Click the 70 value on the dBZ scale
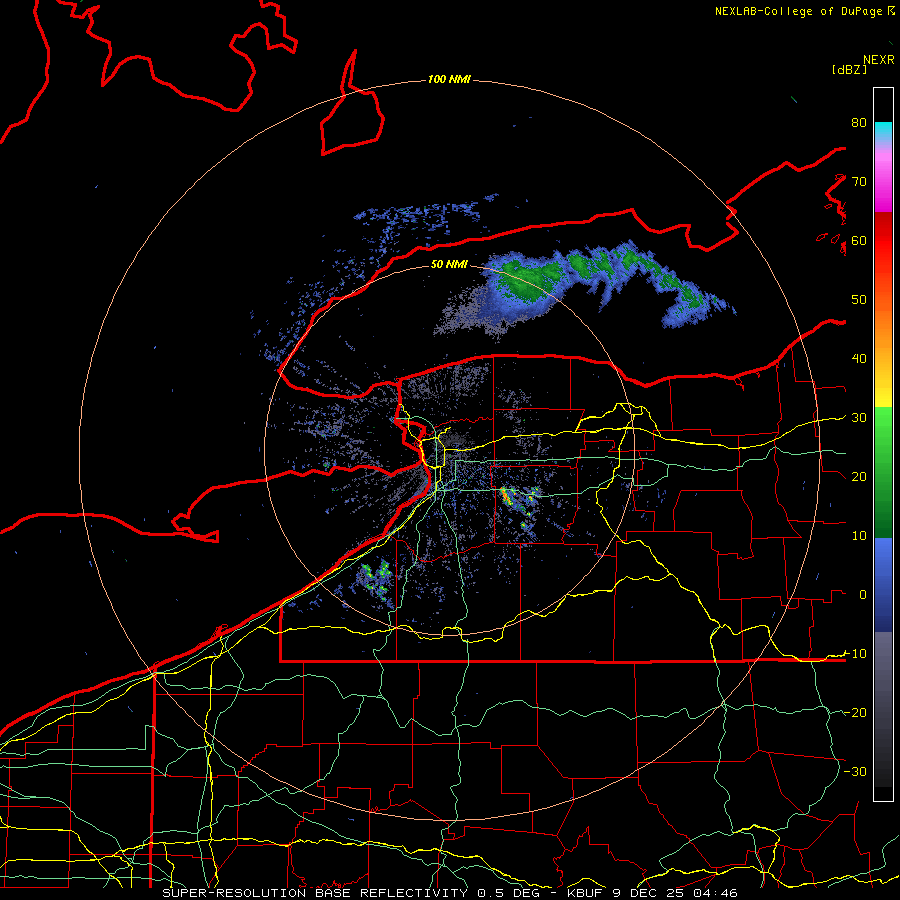900x900 pixels. (x=859, y=181)
